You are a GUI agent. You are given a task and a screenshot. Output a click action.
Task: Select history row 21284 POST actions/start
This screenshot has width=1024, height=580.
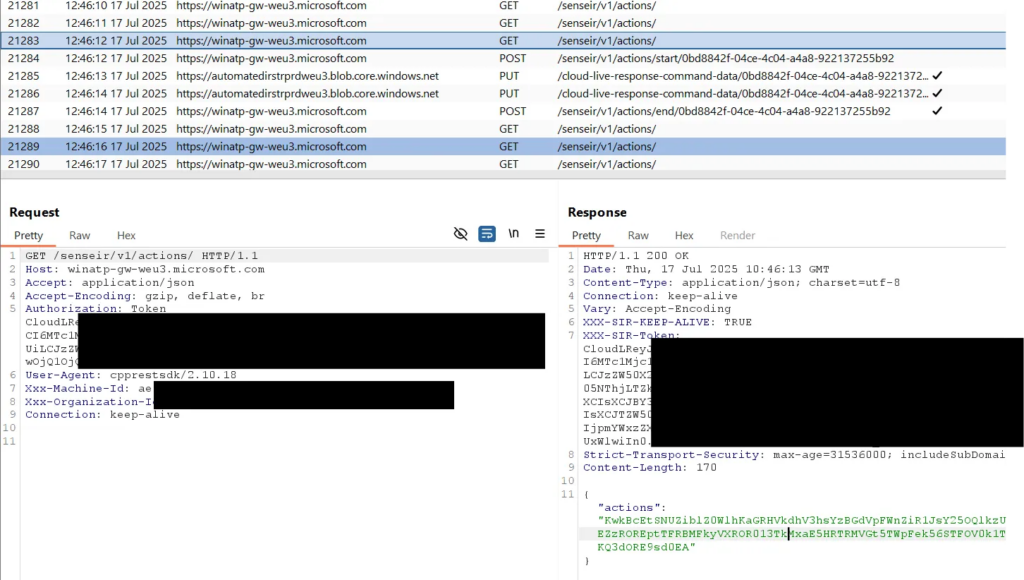(300, 58)
